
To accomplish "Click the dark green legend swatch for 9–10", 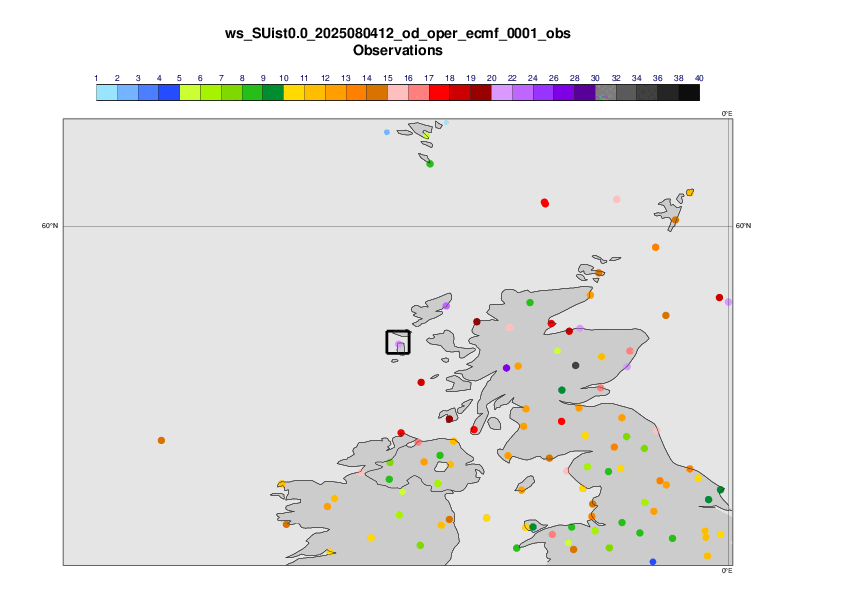I will pyautogui.click(x=273, y=92).
